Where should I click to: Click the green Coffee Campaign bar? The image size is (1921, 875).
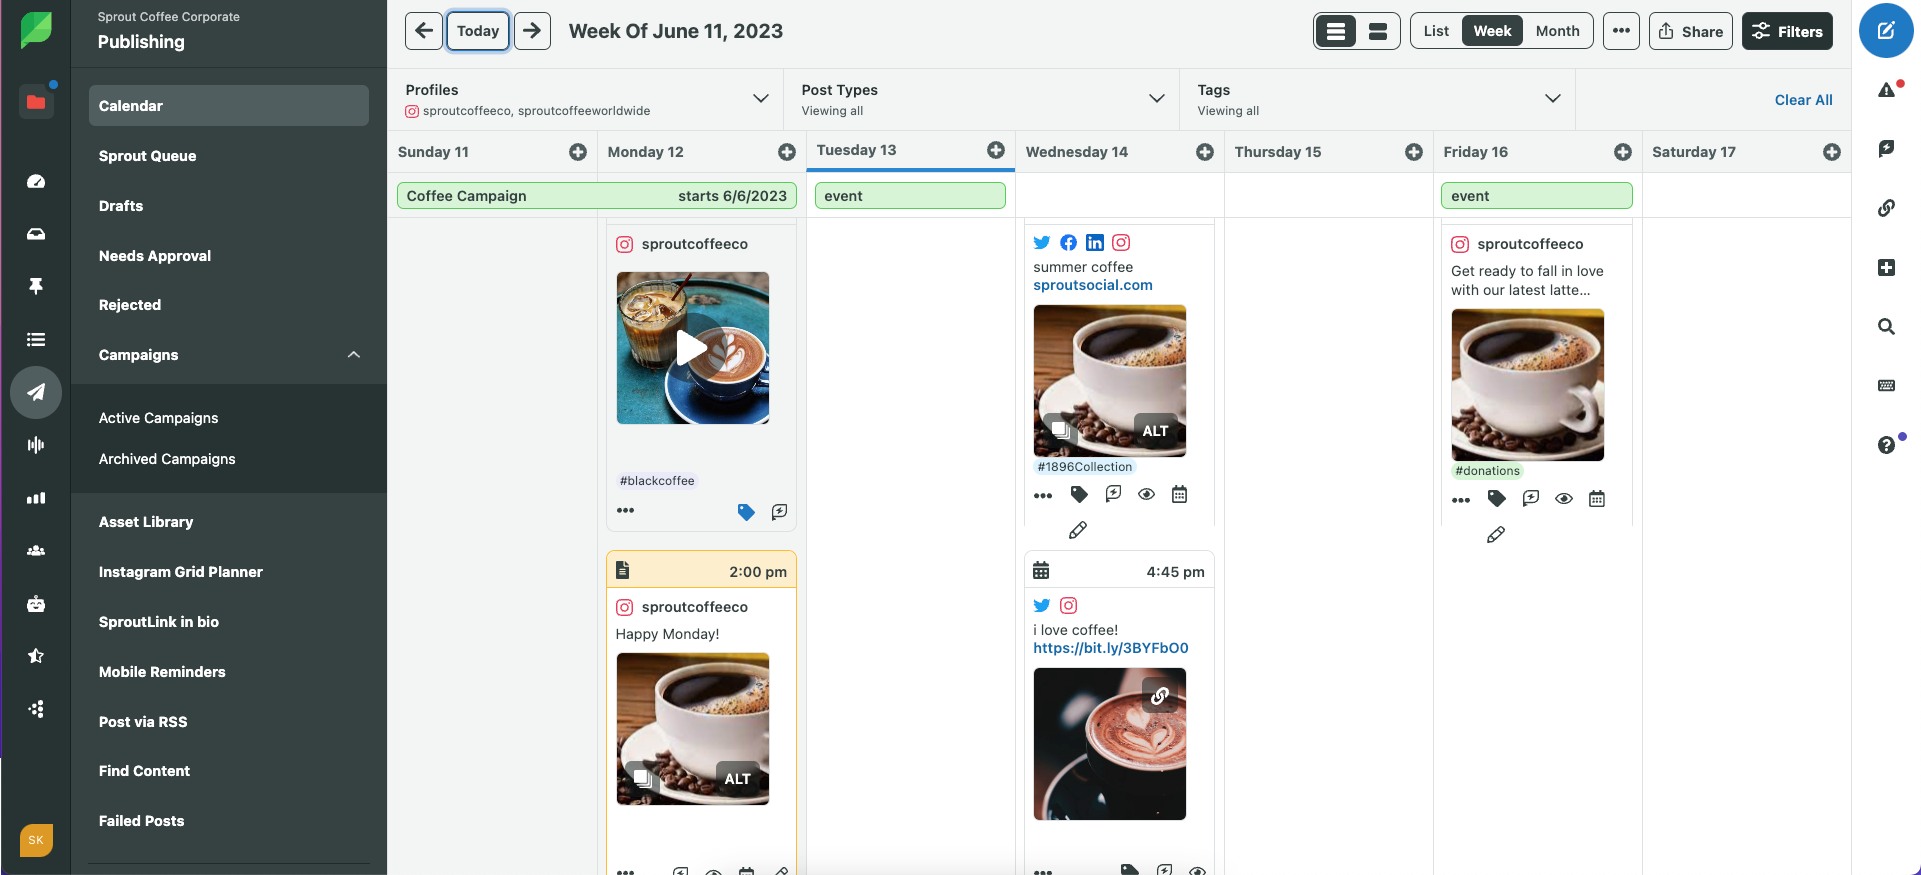pyautogui.click(x=596, y=196)
